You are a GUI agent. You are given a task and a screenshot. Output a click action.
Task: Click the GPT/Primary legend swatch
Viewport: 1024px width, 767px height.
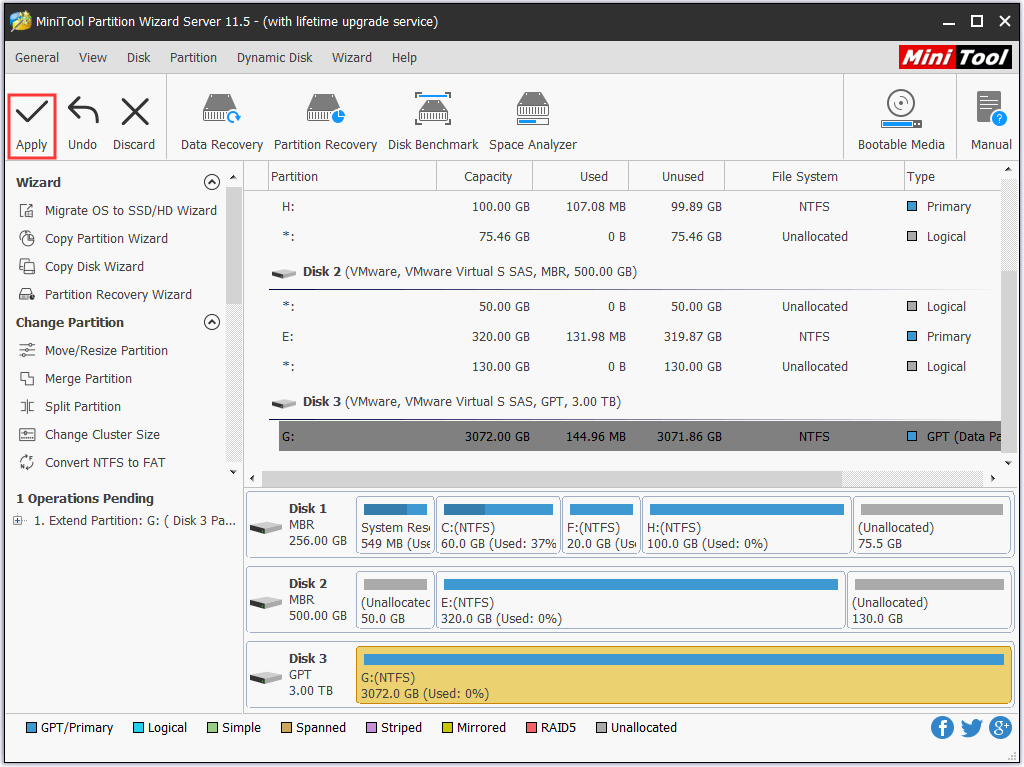click(x=31, y=728)
